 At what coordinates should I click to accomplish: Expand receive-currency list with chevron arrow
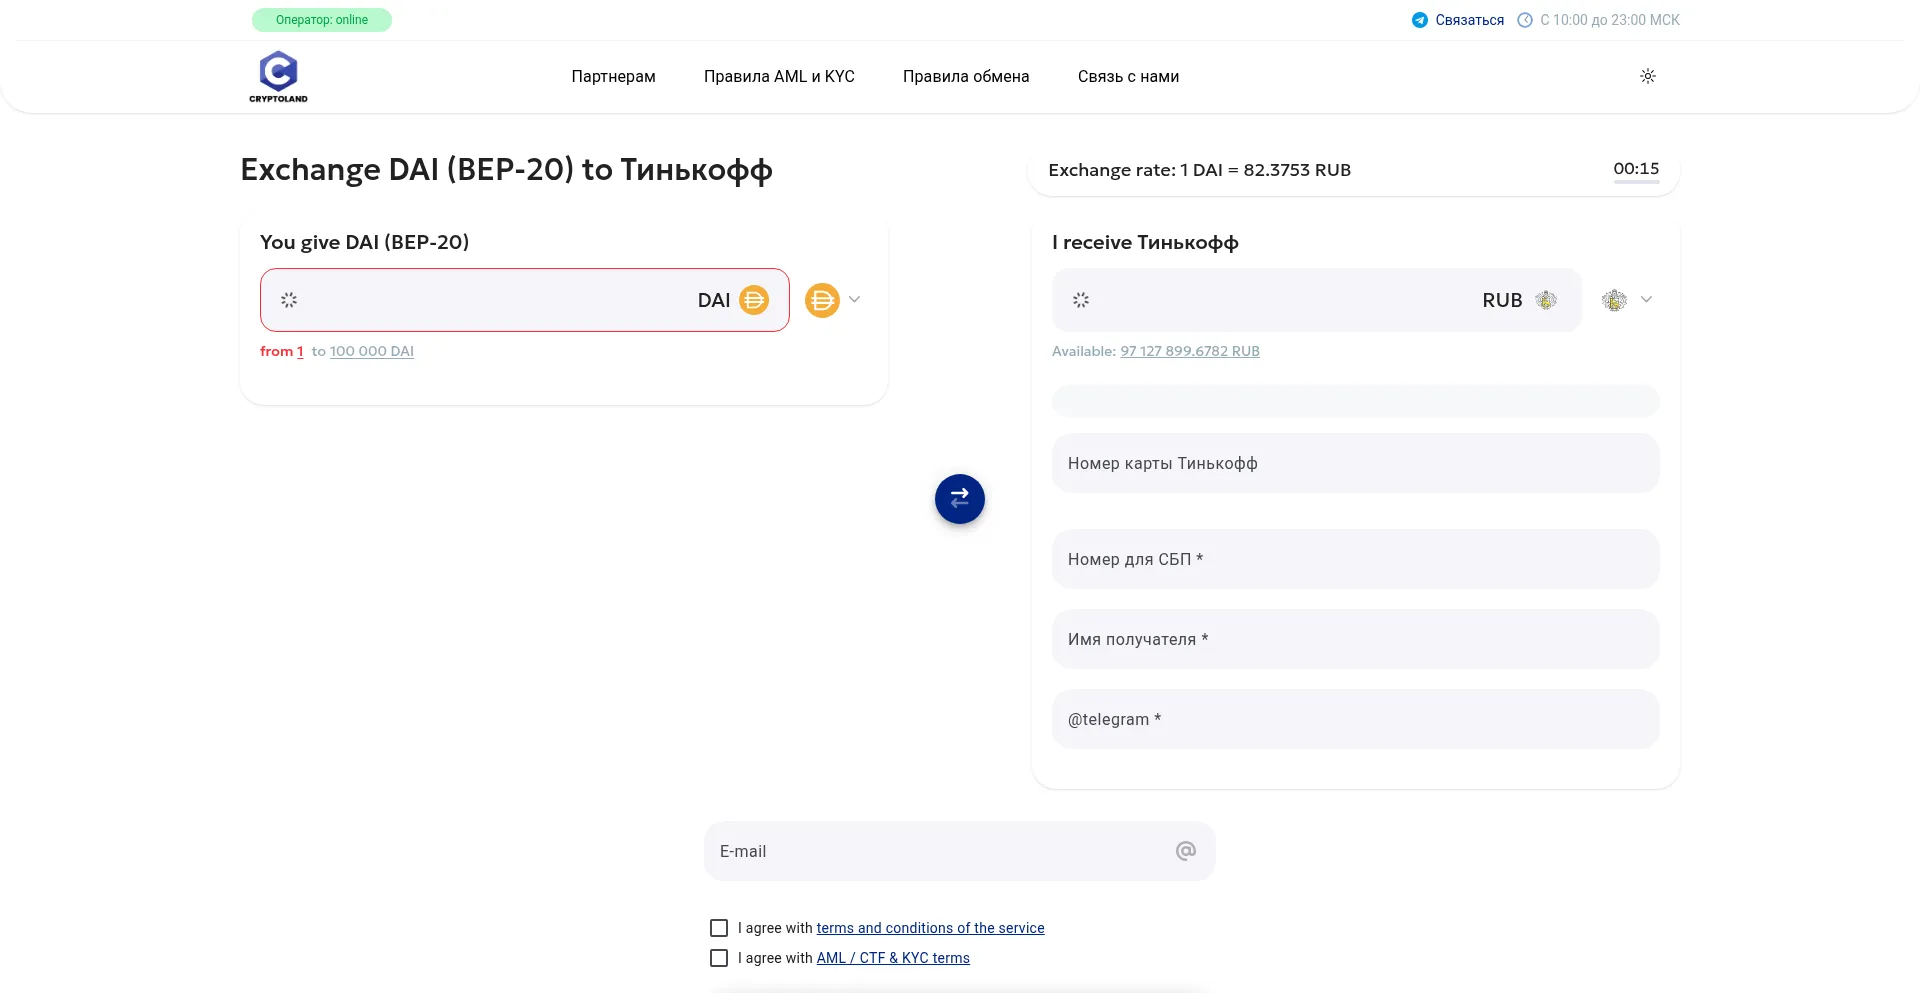[x=1646, y=299]
